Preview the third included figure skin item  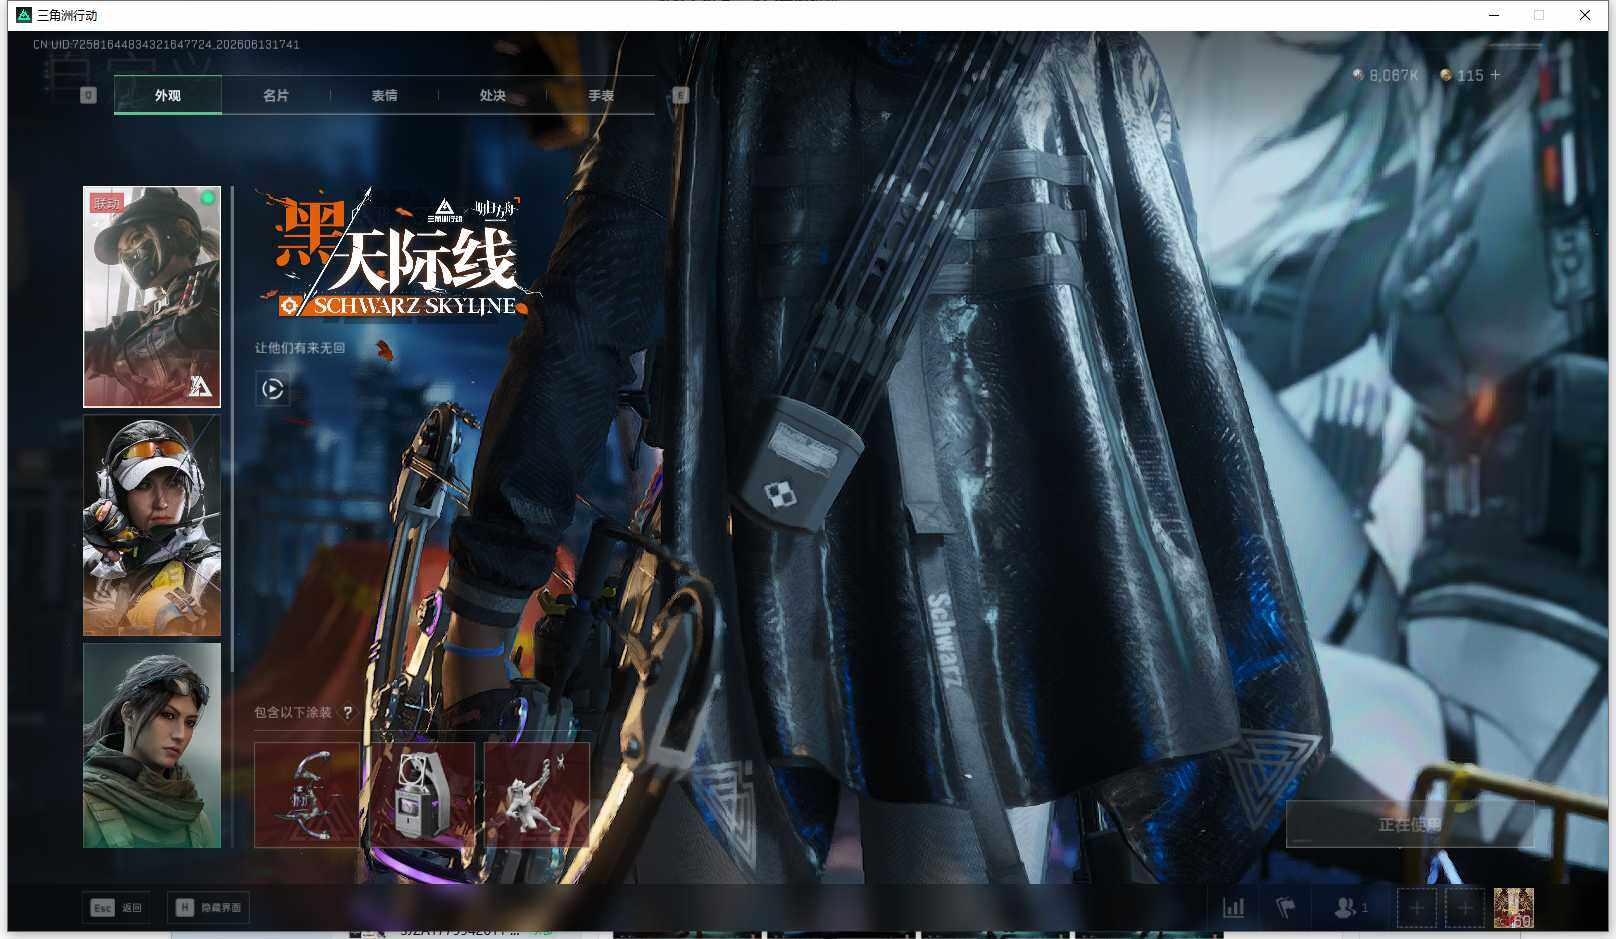(x=537, y=795)
